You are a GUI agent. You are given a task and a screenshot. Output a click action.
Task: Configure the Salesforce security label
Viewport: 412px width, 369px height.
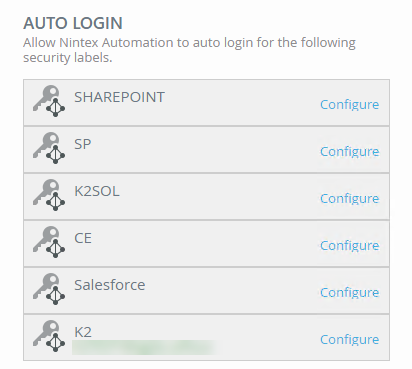tap(349, 293)
